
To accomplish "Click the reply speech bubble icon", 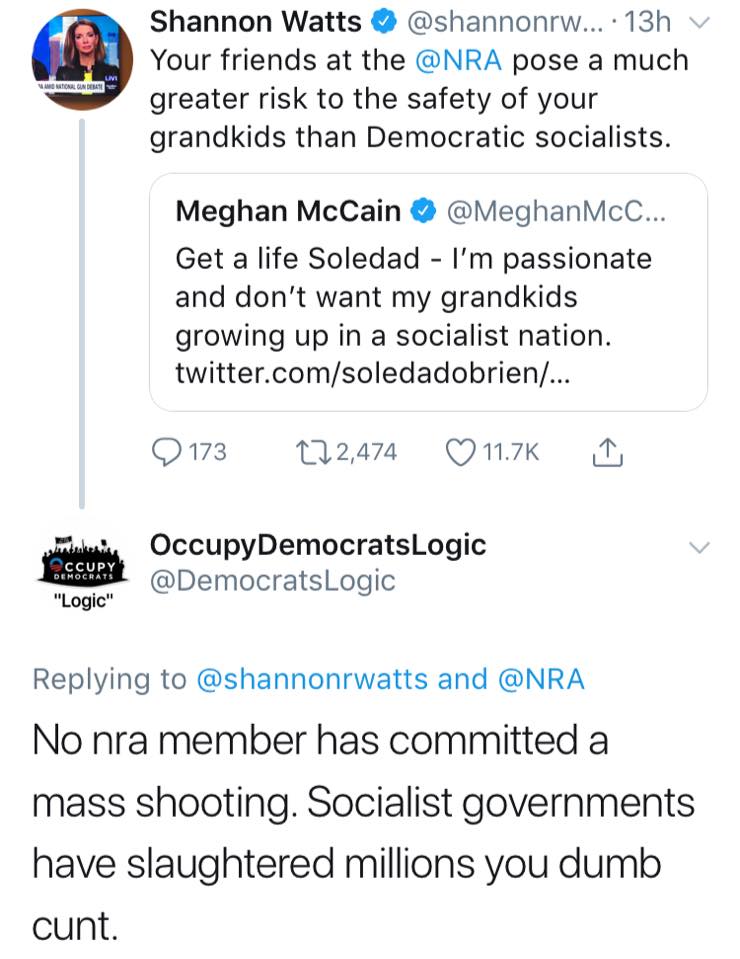I will (167, 452).
